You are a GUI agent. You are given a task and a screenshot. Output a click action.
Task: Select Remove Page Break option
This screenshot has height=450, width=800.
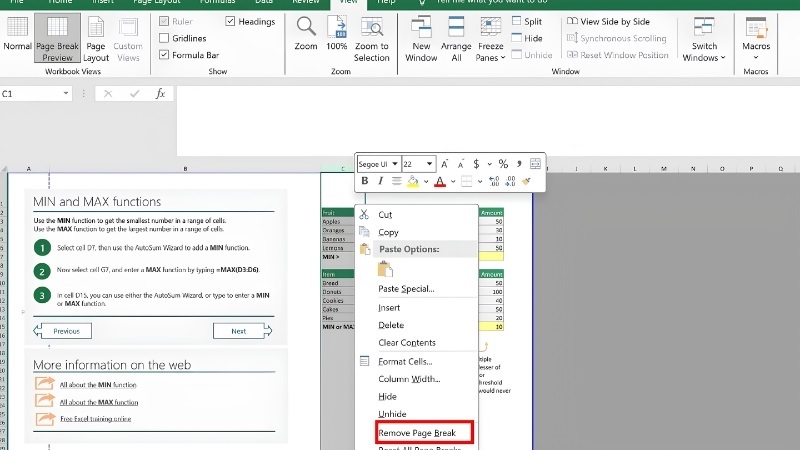(x=424, y=433)
